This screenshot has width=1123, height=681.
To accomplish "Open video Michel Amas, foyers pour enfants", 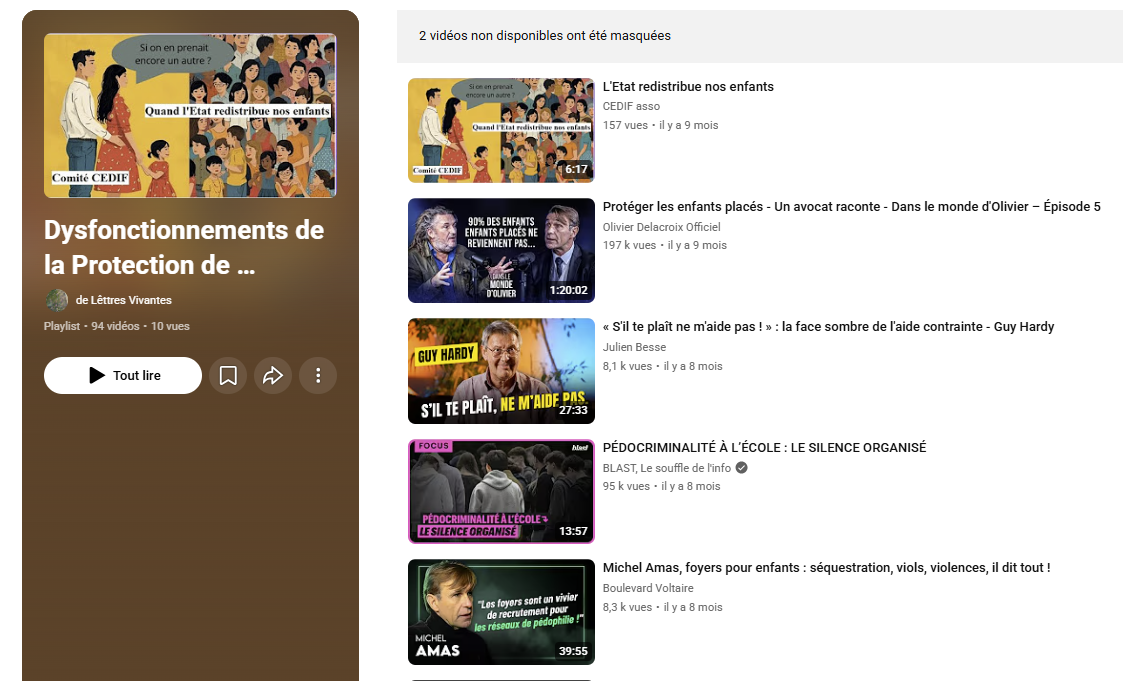I will (x=826, y=568).
